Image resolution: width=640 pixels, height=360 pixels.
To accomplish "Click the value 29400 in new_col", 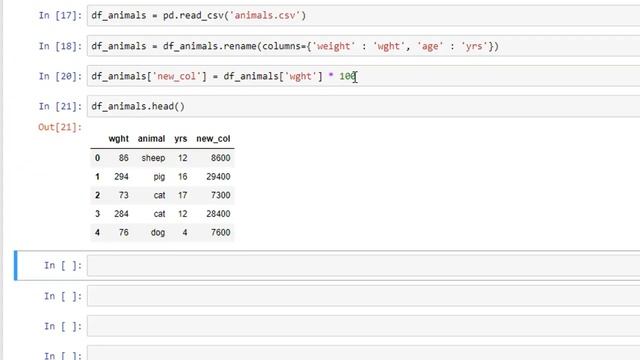I will pyautogui.click(x=218, y=177).
